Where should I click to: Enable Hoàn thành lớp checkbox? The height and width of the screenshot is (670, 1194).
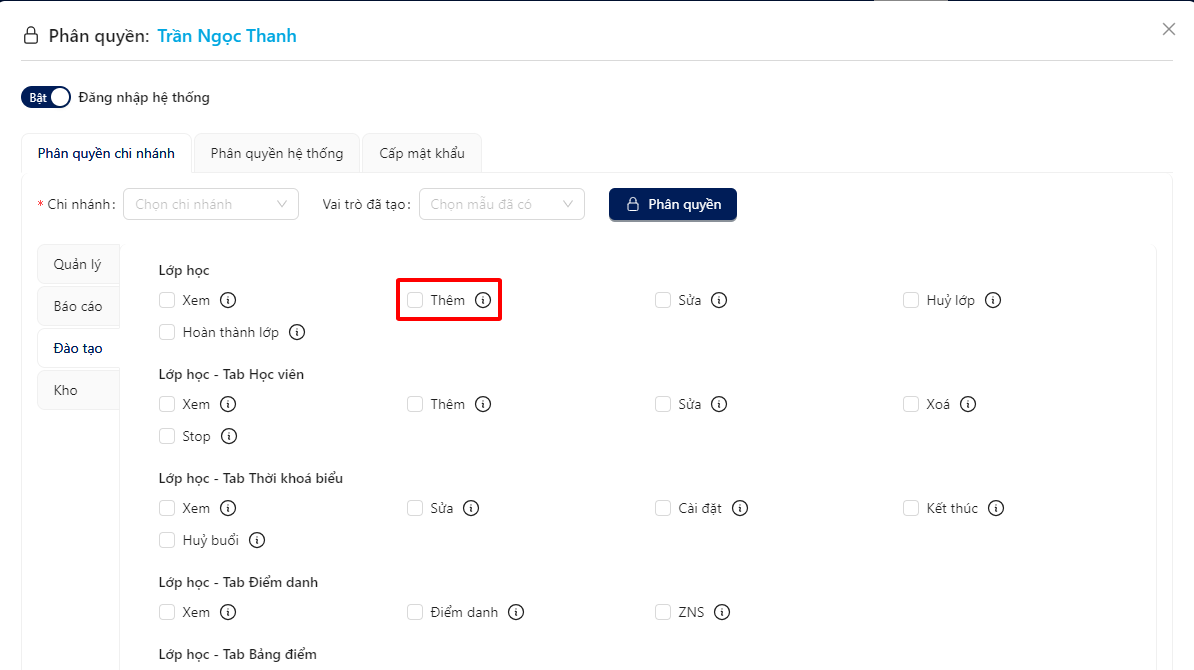coord(167,332)
